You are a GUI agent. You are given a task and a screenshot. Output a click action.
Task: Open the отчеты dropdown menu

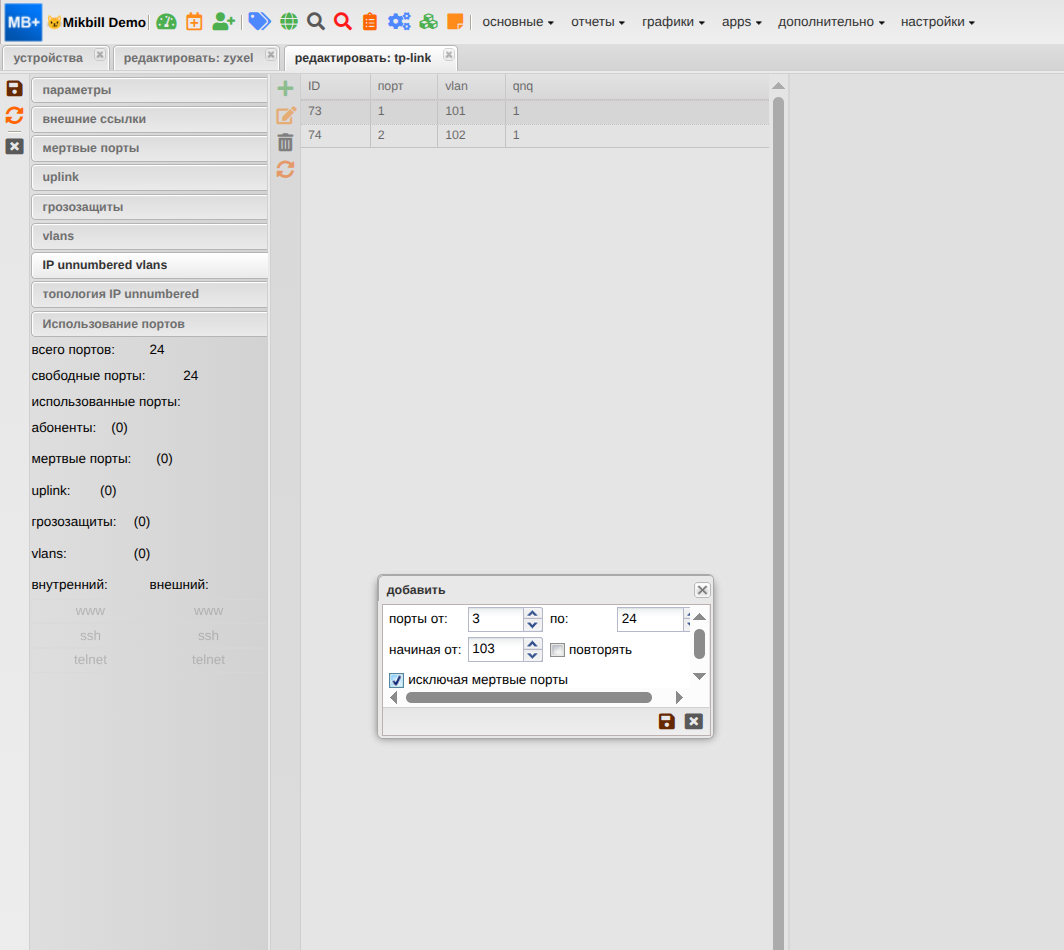[598, 22]
